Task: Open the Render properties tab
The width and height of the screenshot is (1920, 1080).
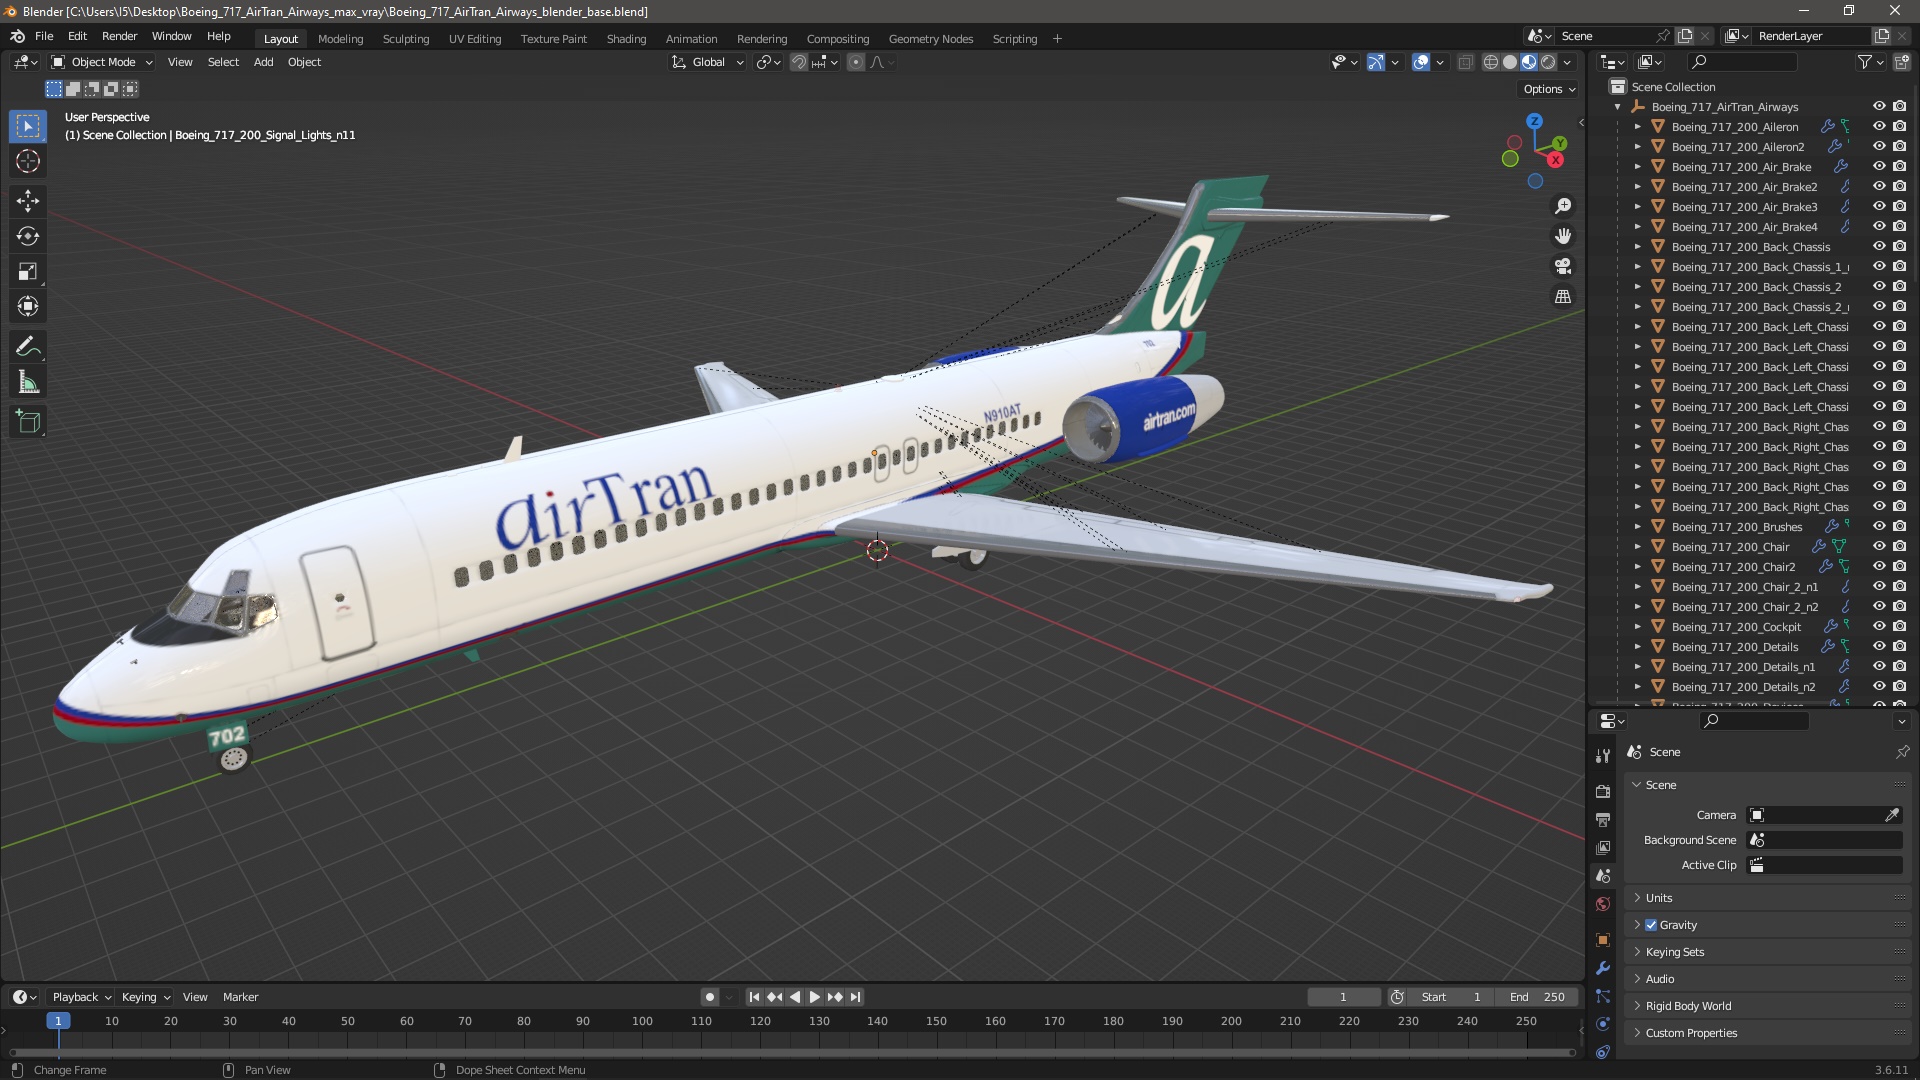Action: (x=1603, y=791)
